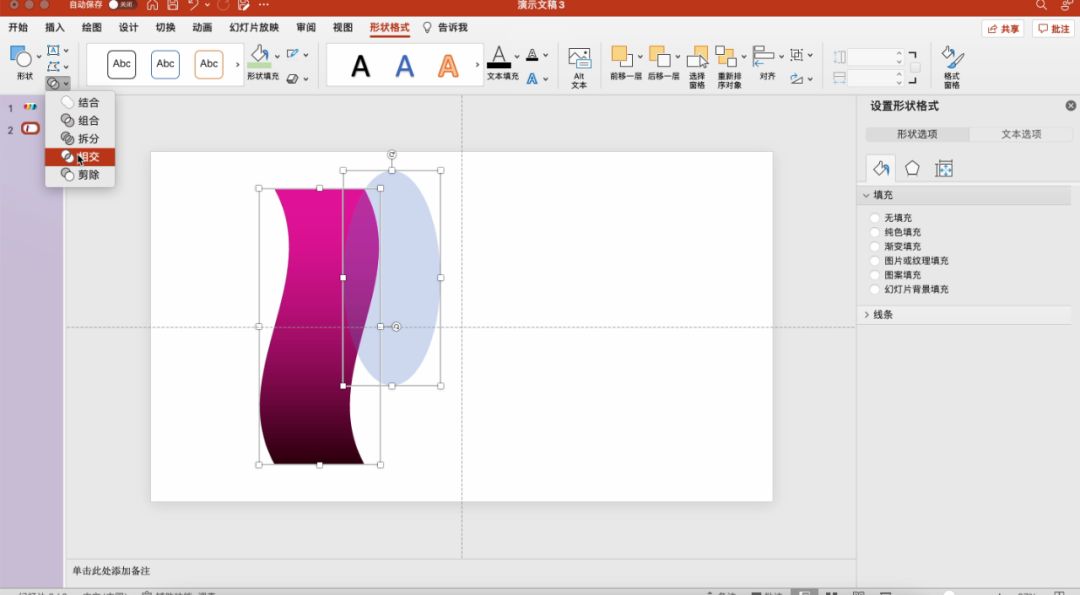Select the No Fill (无填充) radio button
This screenshot has width=1080, height=595.
(875, 218)
